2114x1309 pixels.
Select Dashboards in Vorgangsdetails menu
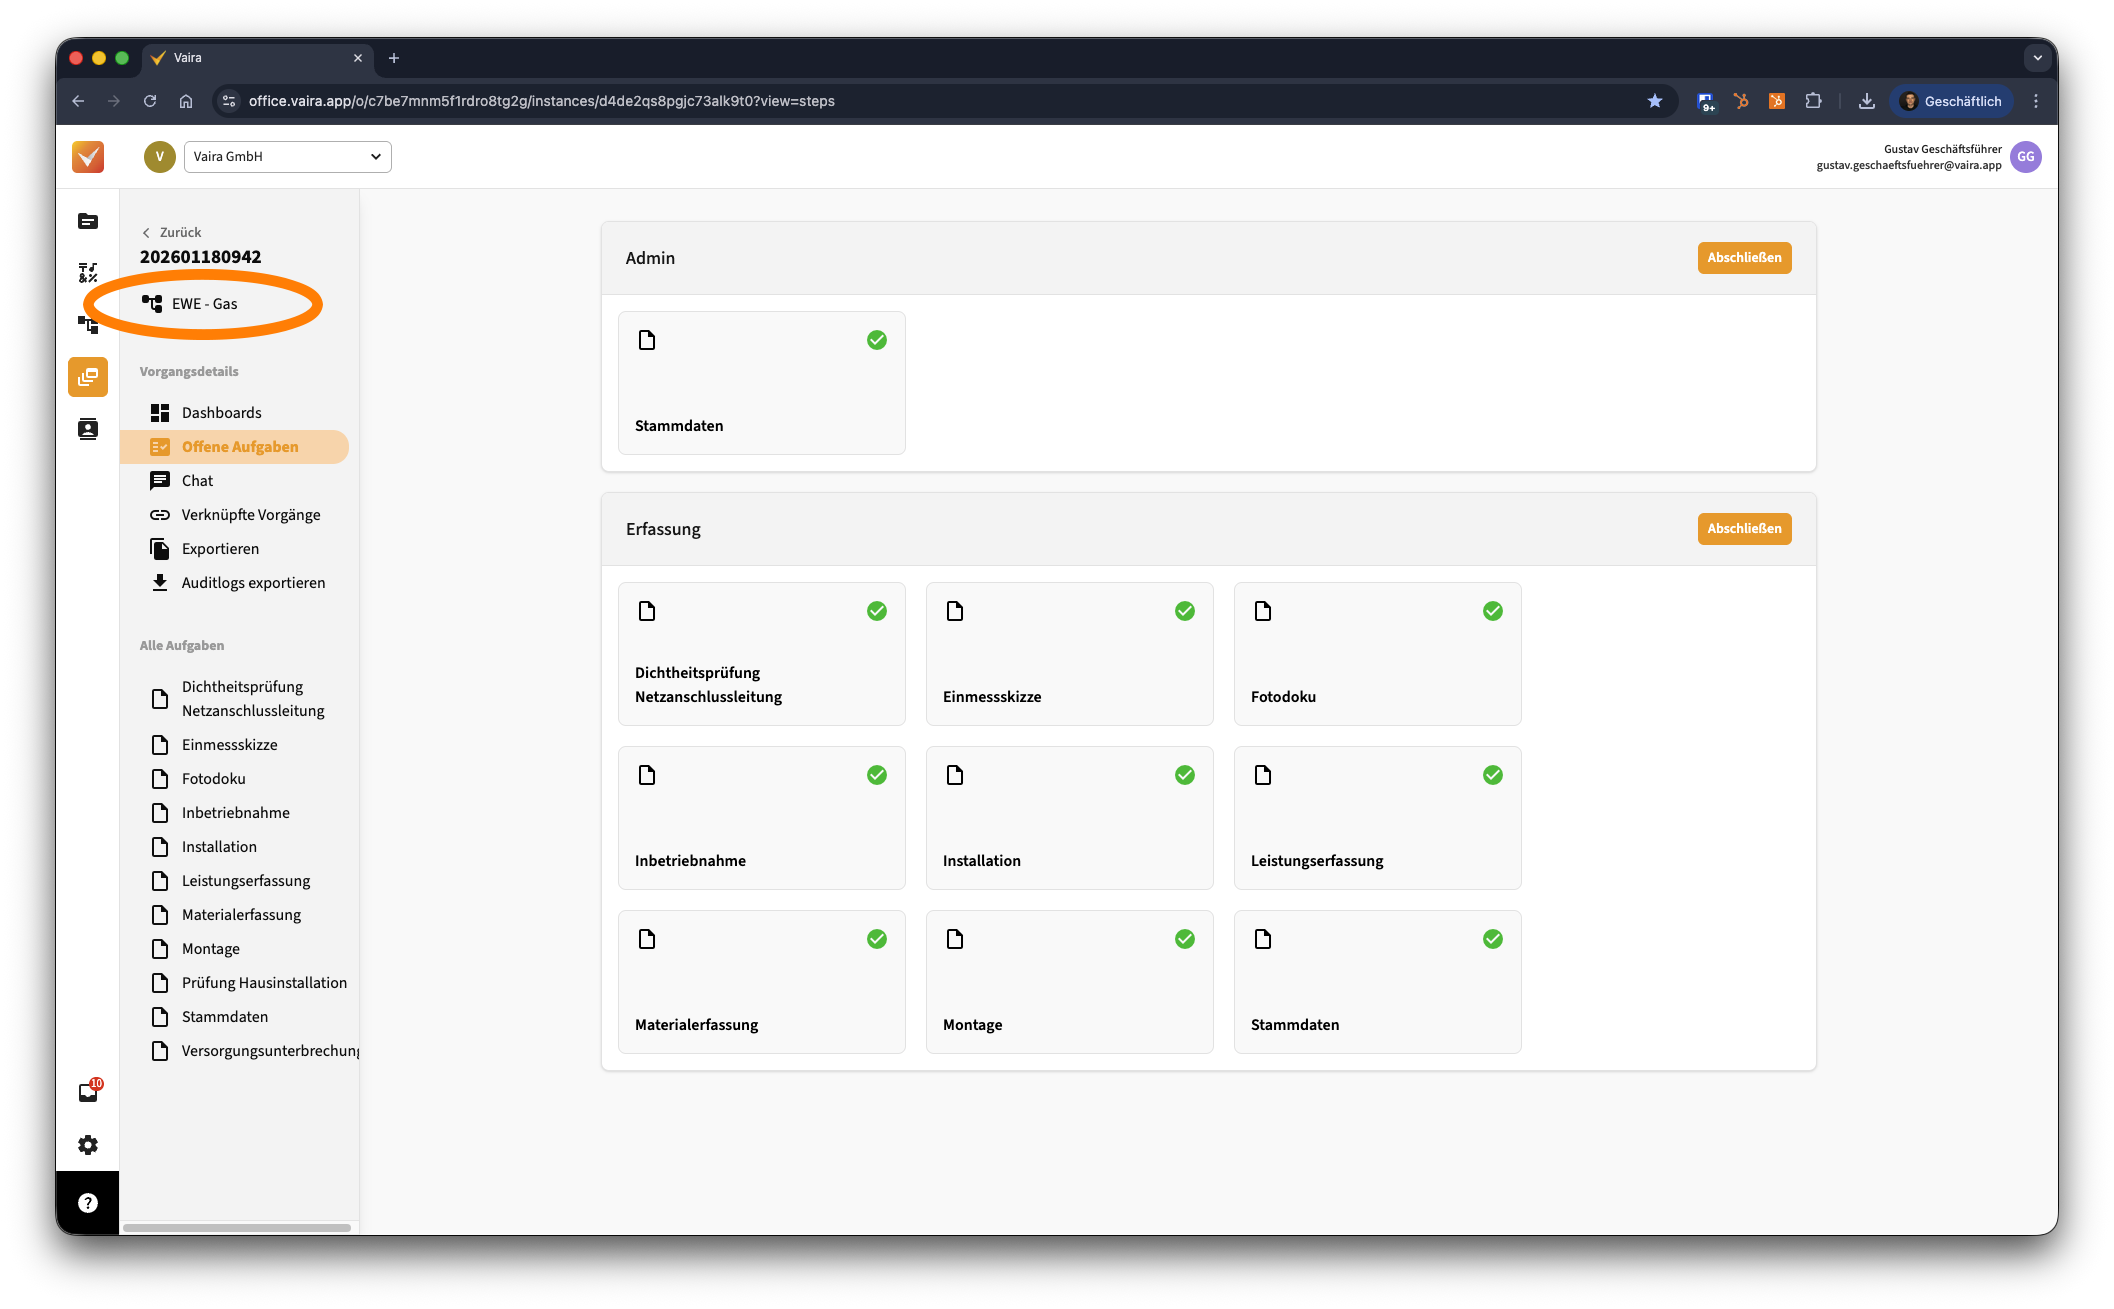[x=221, y=413]
